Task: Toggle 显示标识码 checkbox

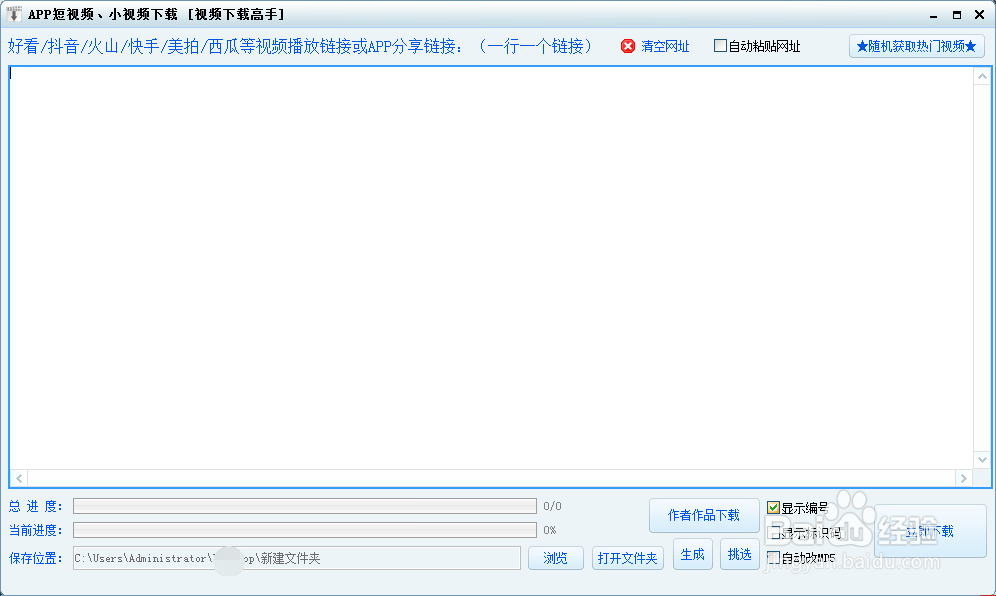Action: [773, 532]
